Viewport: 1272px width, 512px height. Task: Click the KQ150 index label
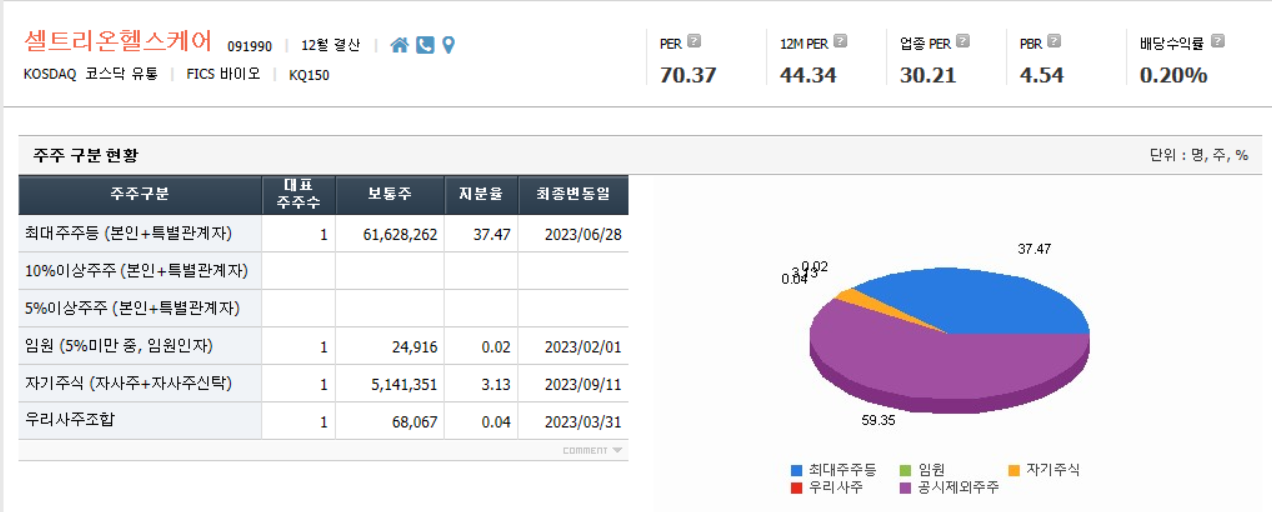pyautogui.click(x=309, y=74)
